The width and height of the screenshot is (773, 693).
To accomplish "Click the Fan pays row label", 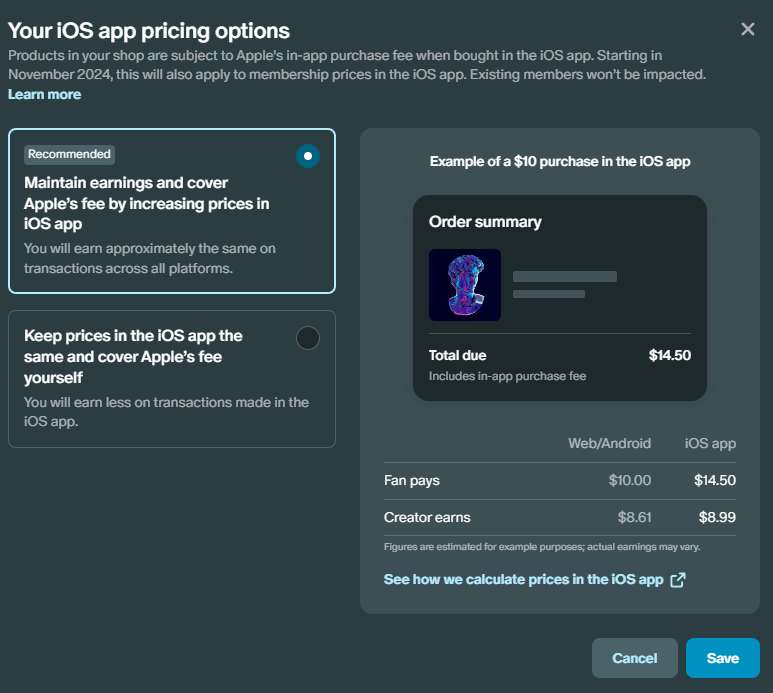I will click(x=412, y=480).
